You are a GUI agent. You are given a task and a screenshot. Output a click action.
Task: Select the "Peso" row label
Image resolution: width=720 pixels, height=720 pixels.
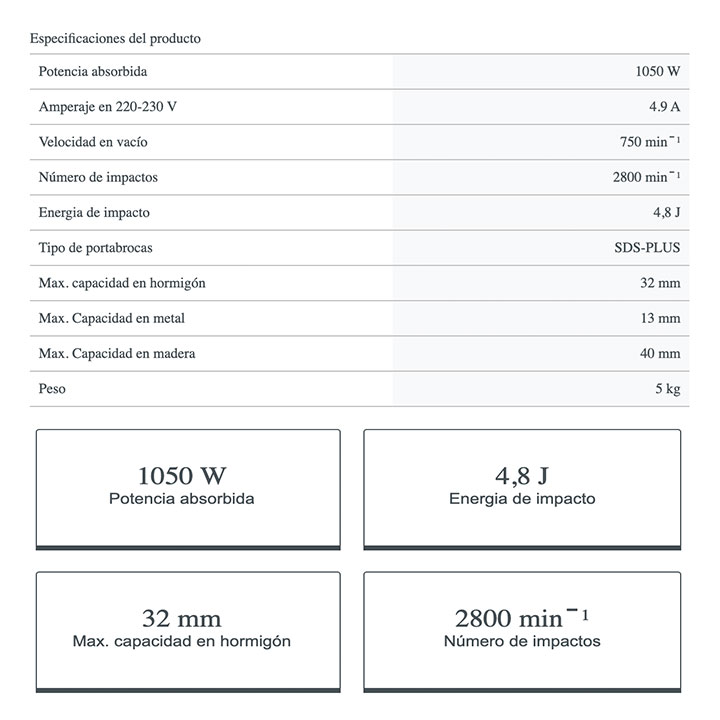[52, 389]
